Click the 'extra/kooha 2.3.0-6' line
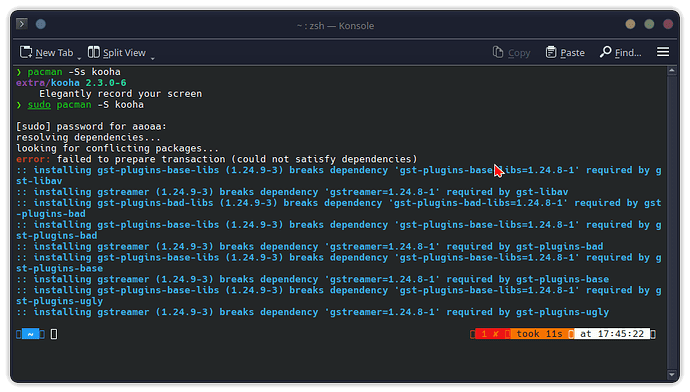This screenshot has height=392, width=690. [x=71, y=83]
